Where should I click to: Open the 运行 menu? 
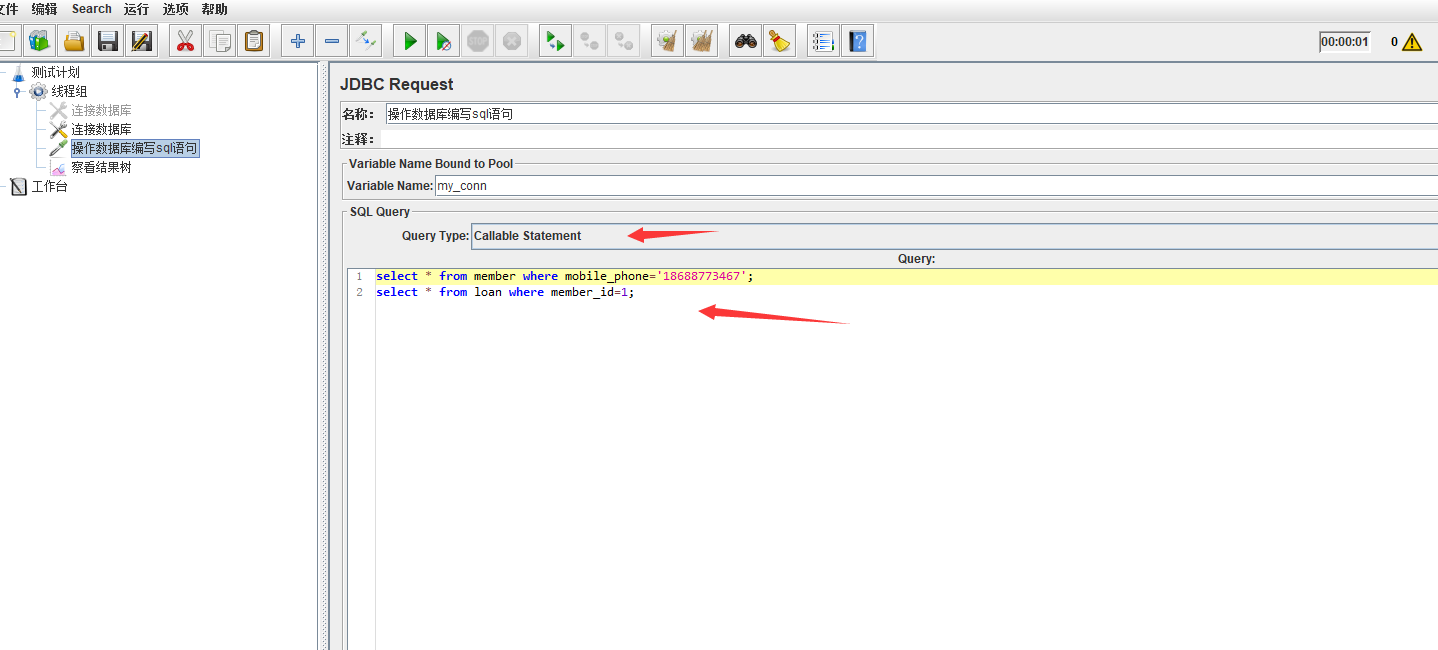[136, 9]
